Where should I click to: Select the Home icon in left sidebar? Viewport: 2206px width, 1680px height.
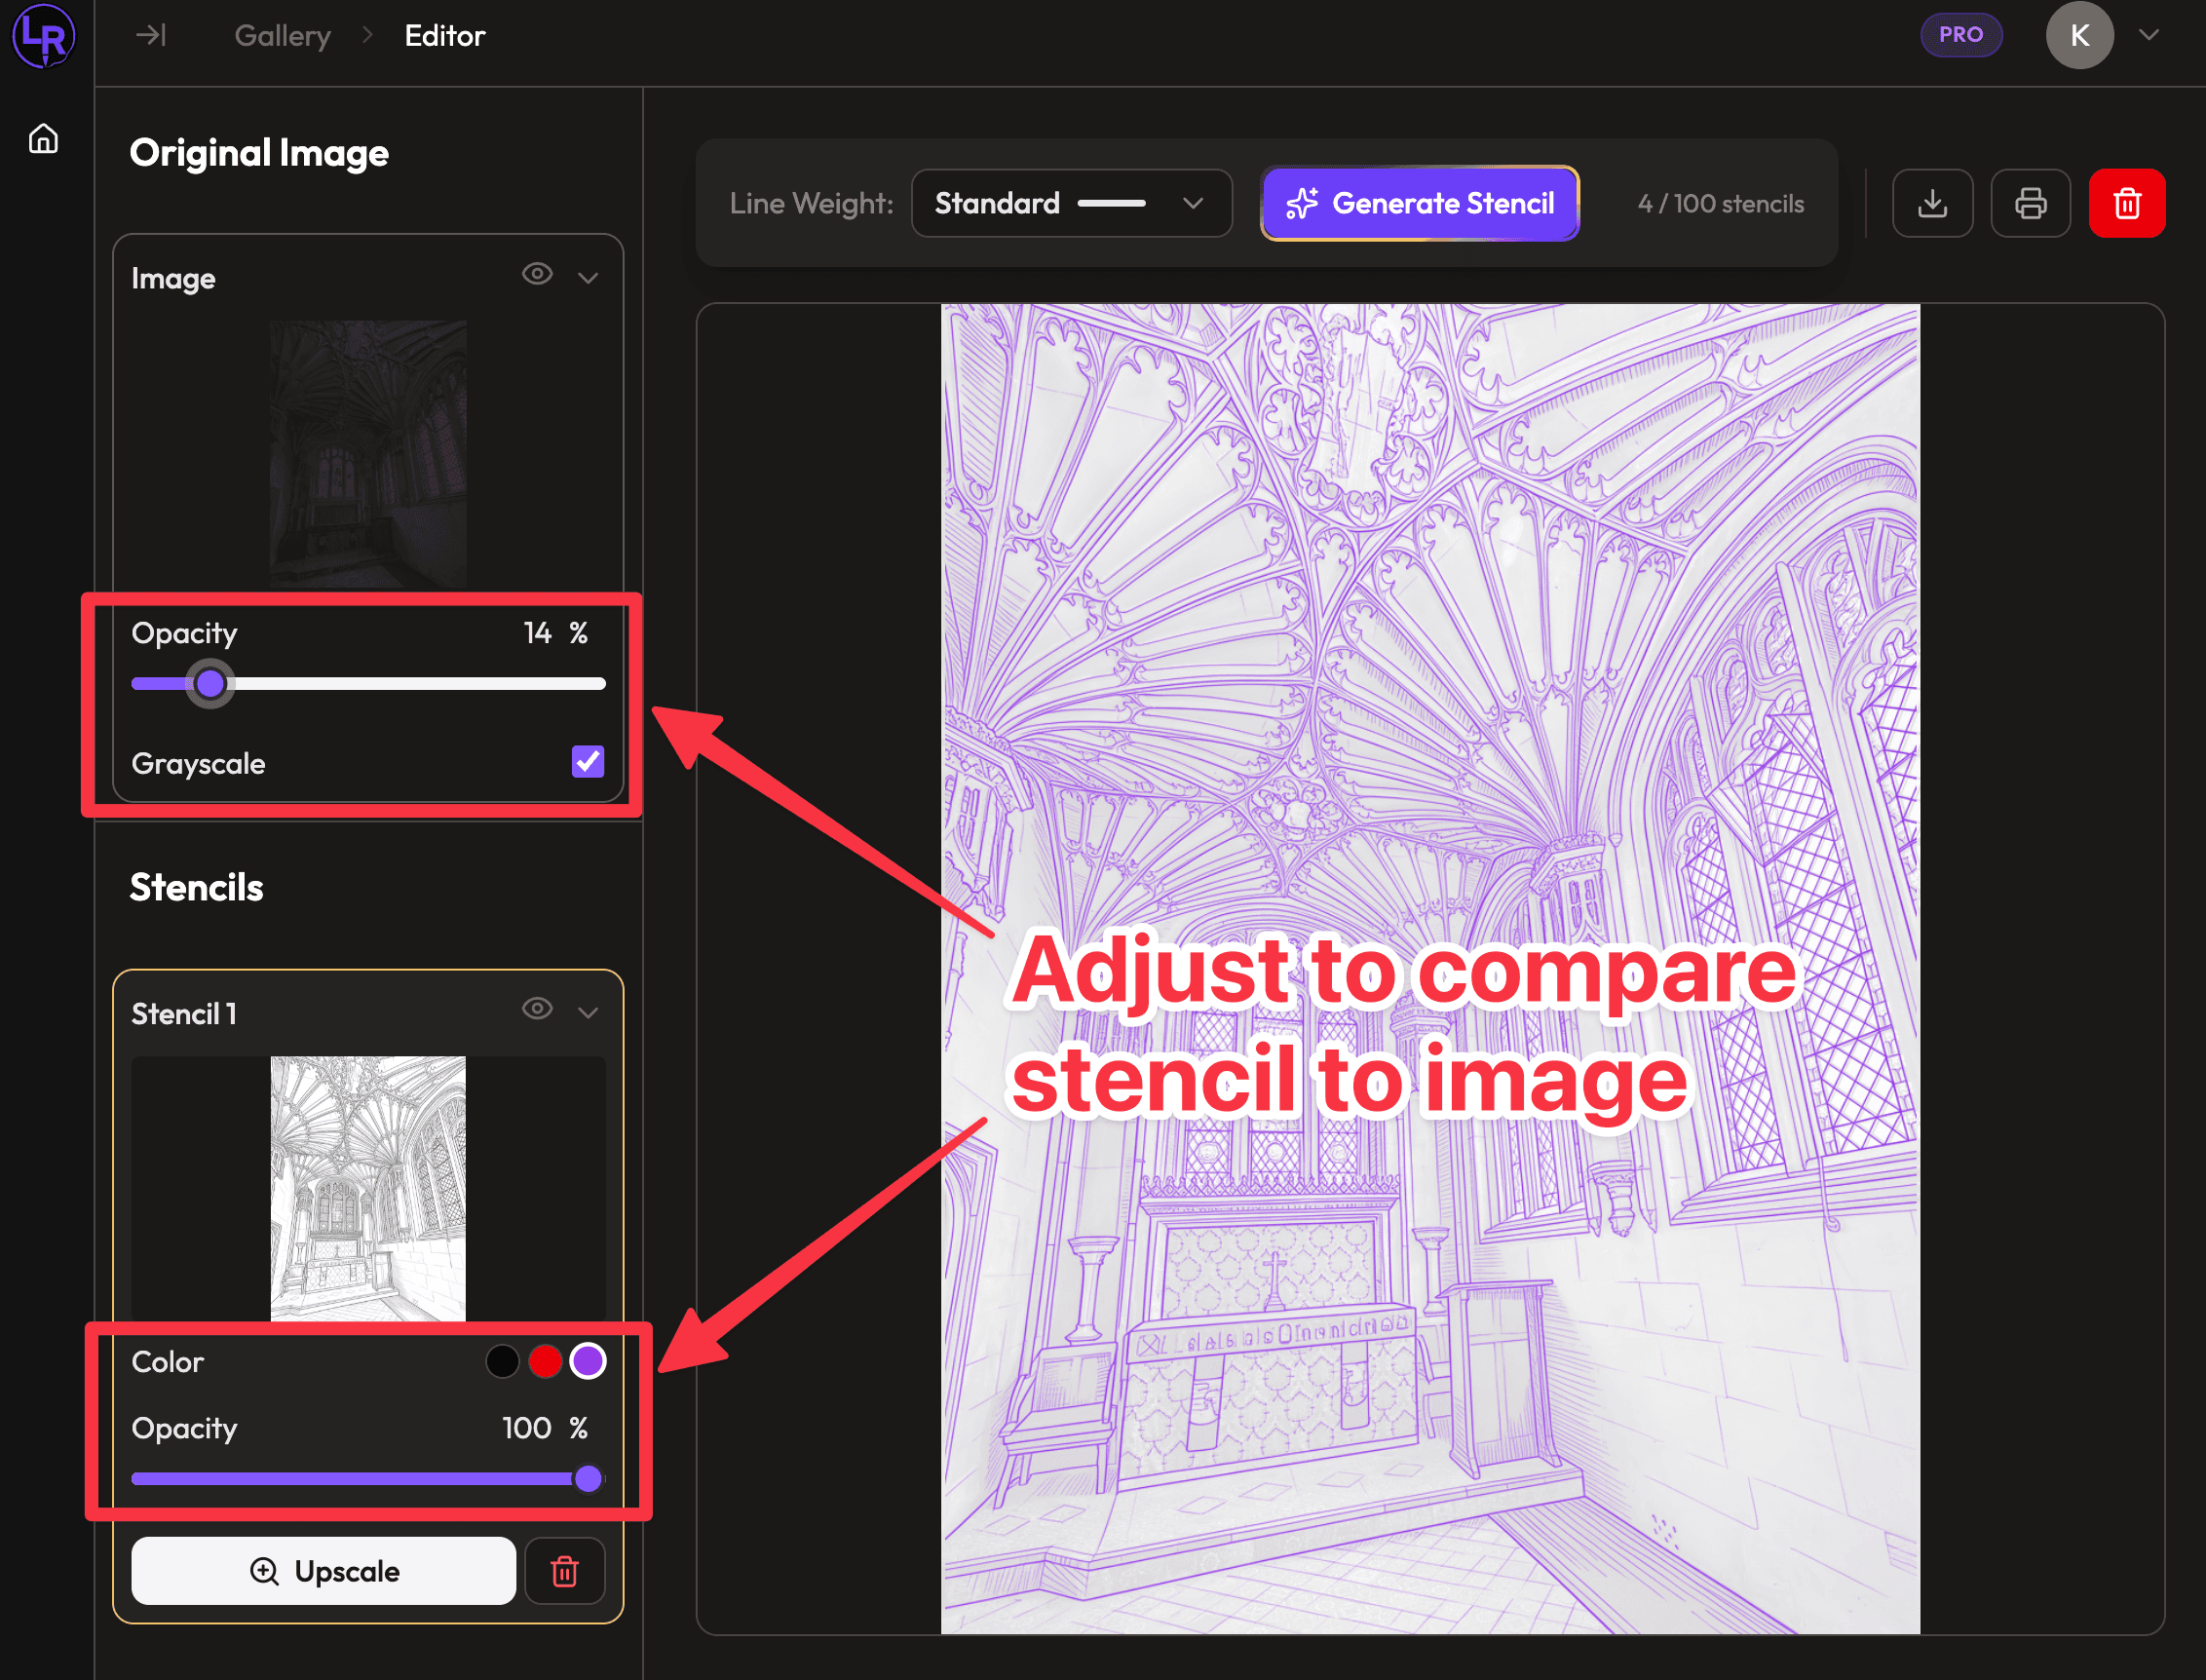point(44,139)
